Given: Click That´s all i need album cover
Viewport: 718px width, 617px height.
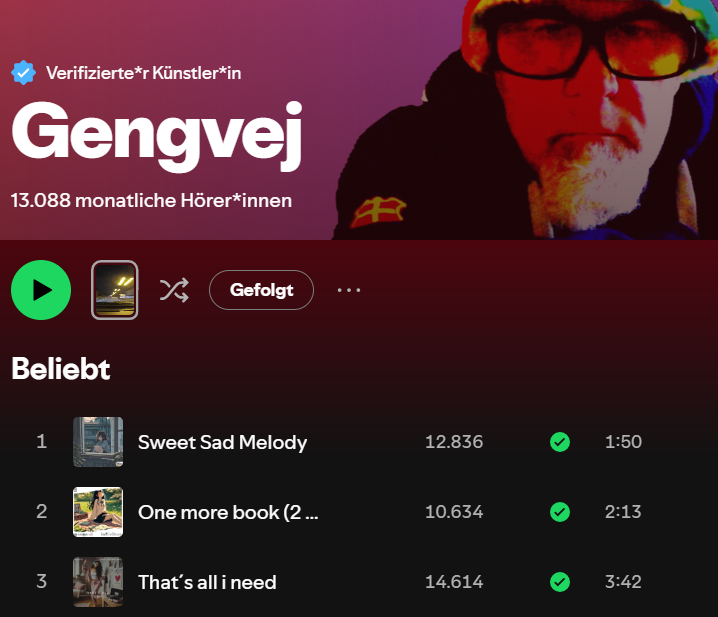Looking at the screenshot, I should pyautogui.click(x=98, y=582).
